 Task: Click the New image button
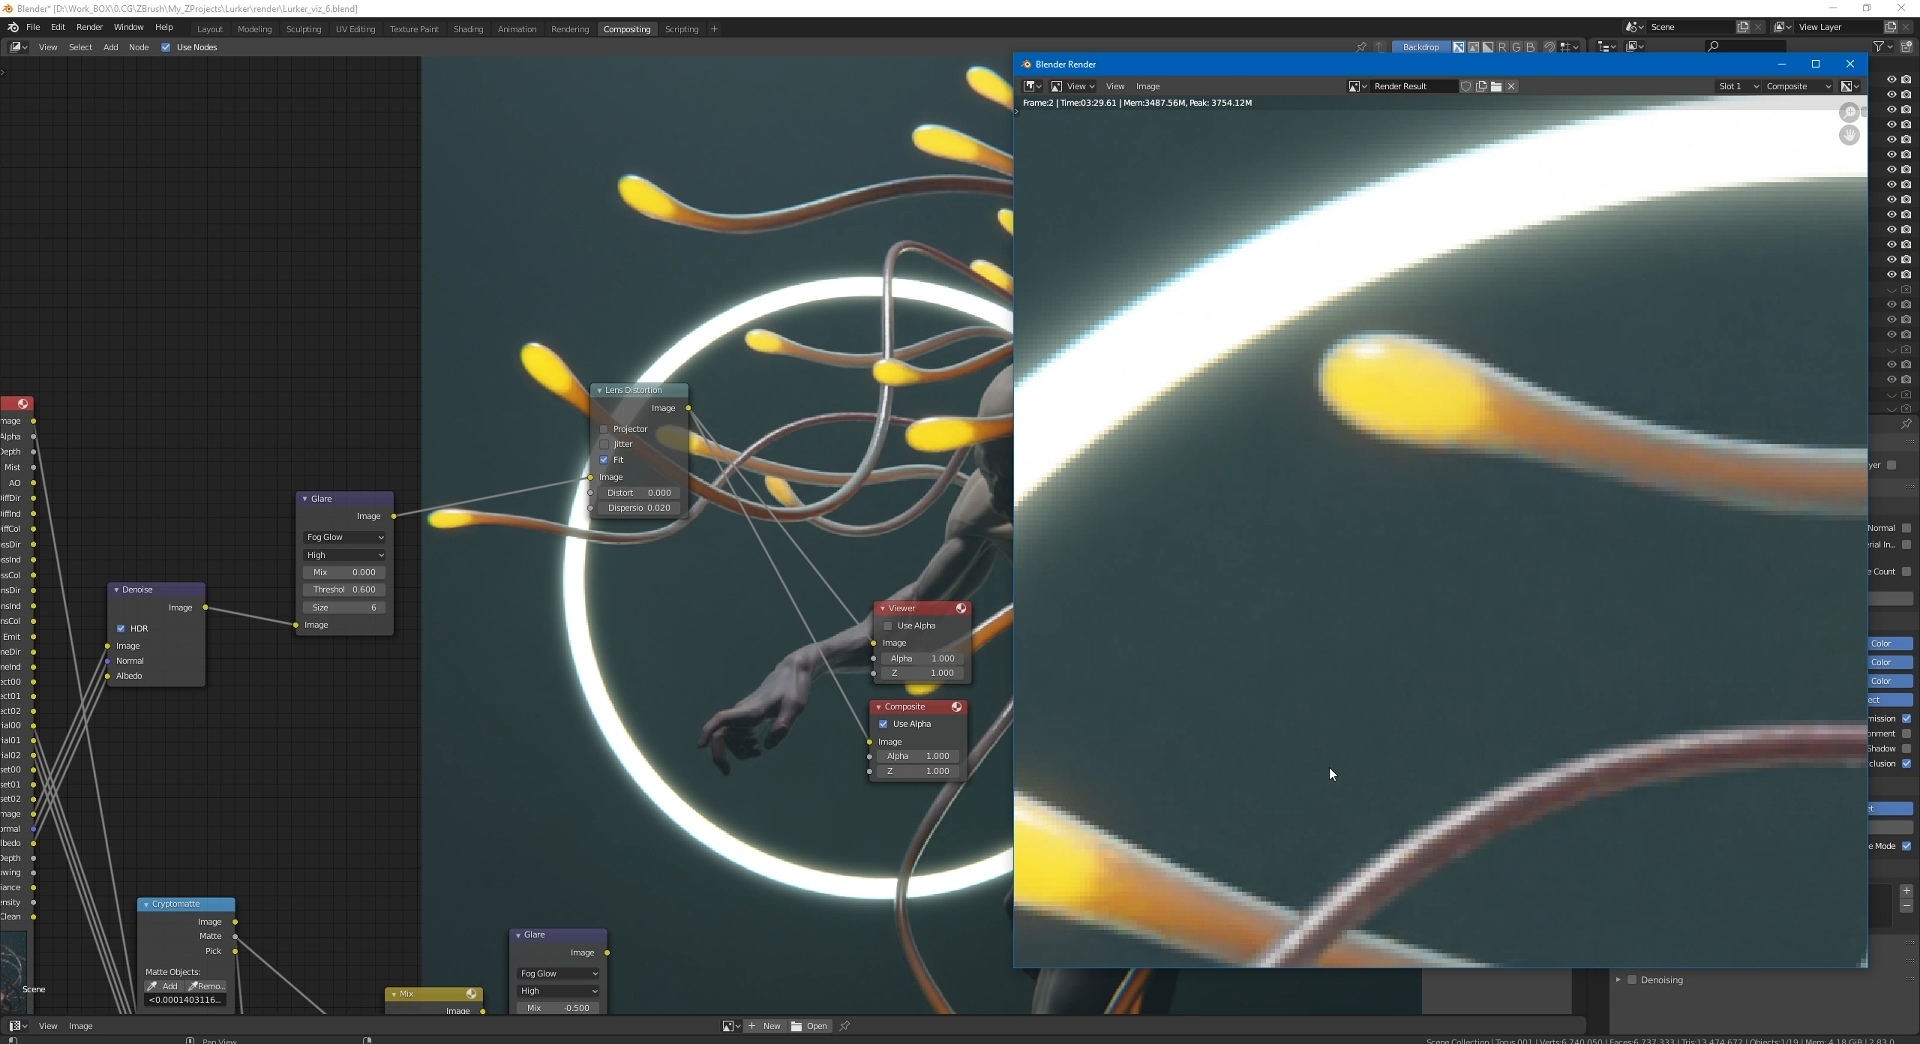tap(765, 1026)
